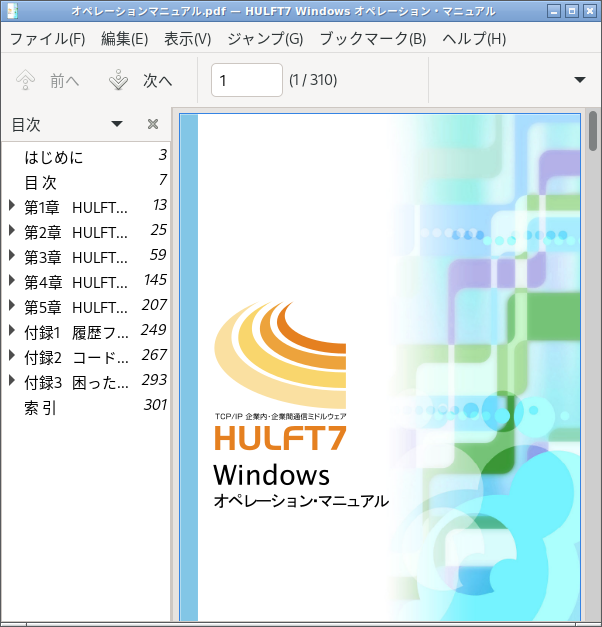Minimize the PDF viewer window
The width and height of the screenshot is (602, 627).
coord(554,11)
